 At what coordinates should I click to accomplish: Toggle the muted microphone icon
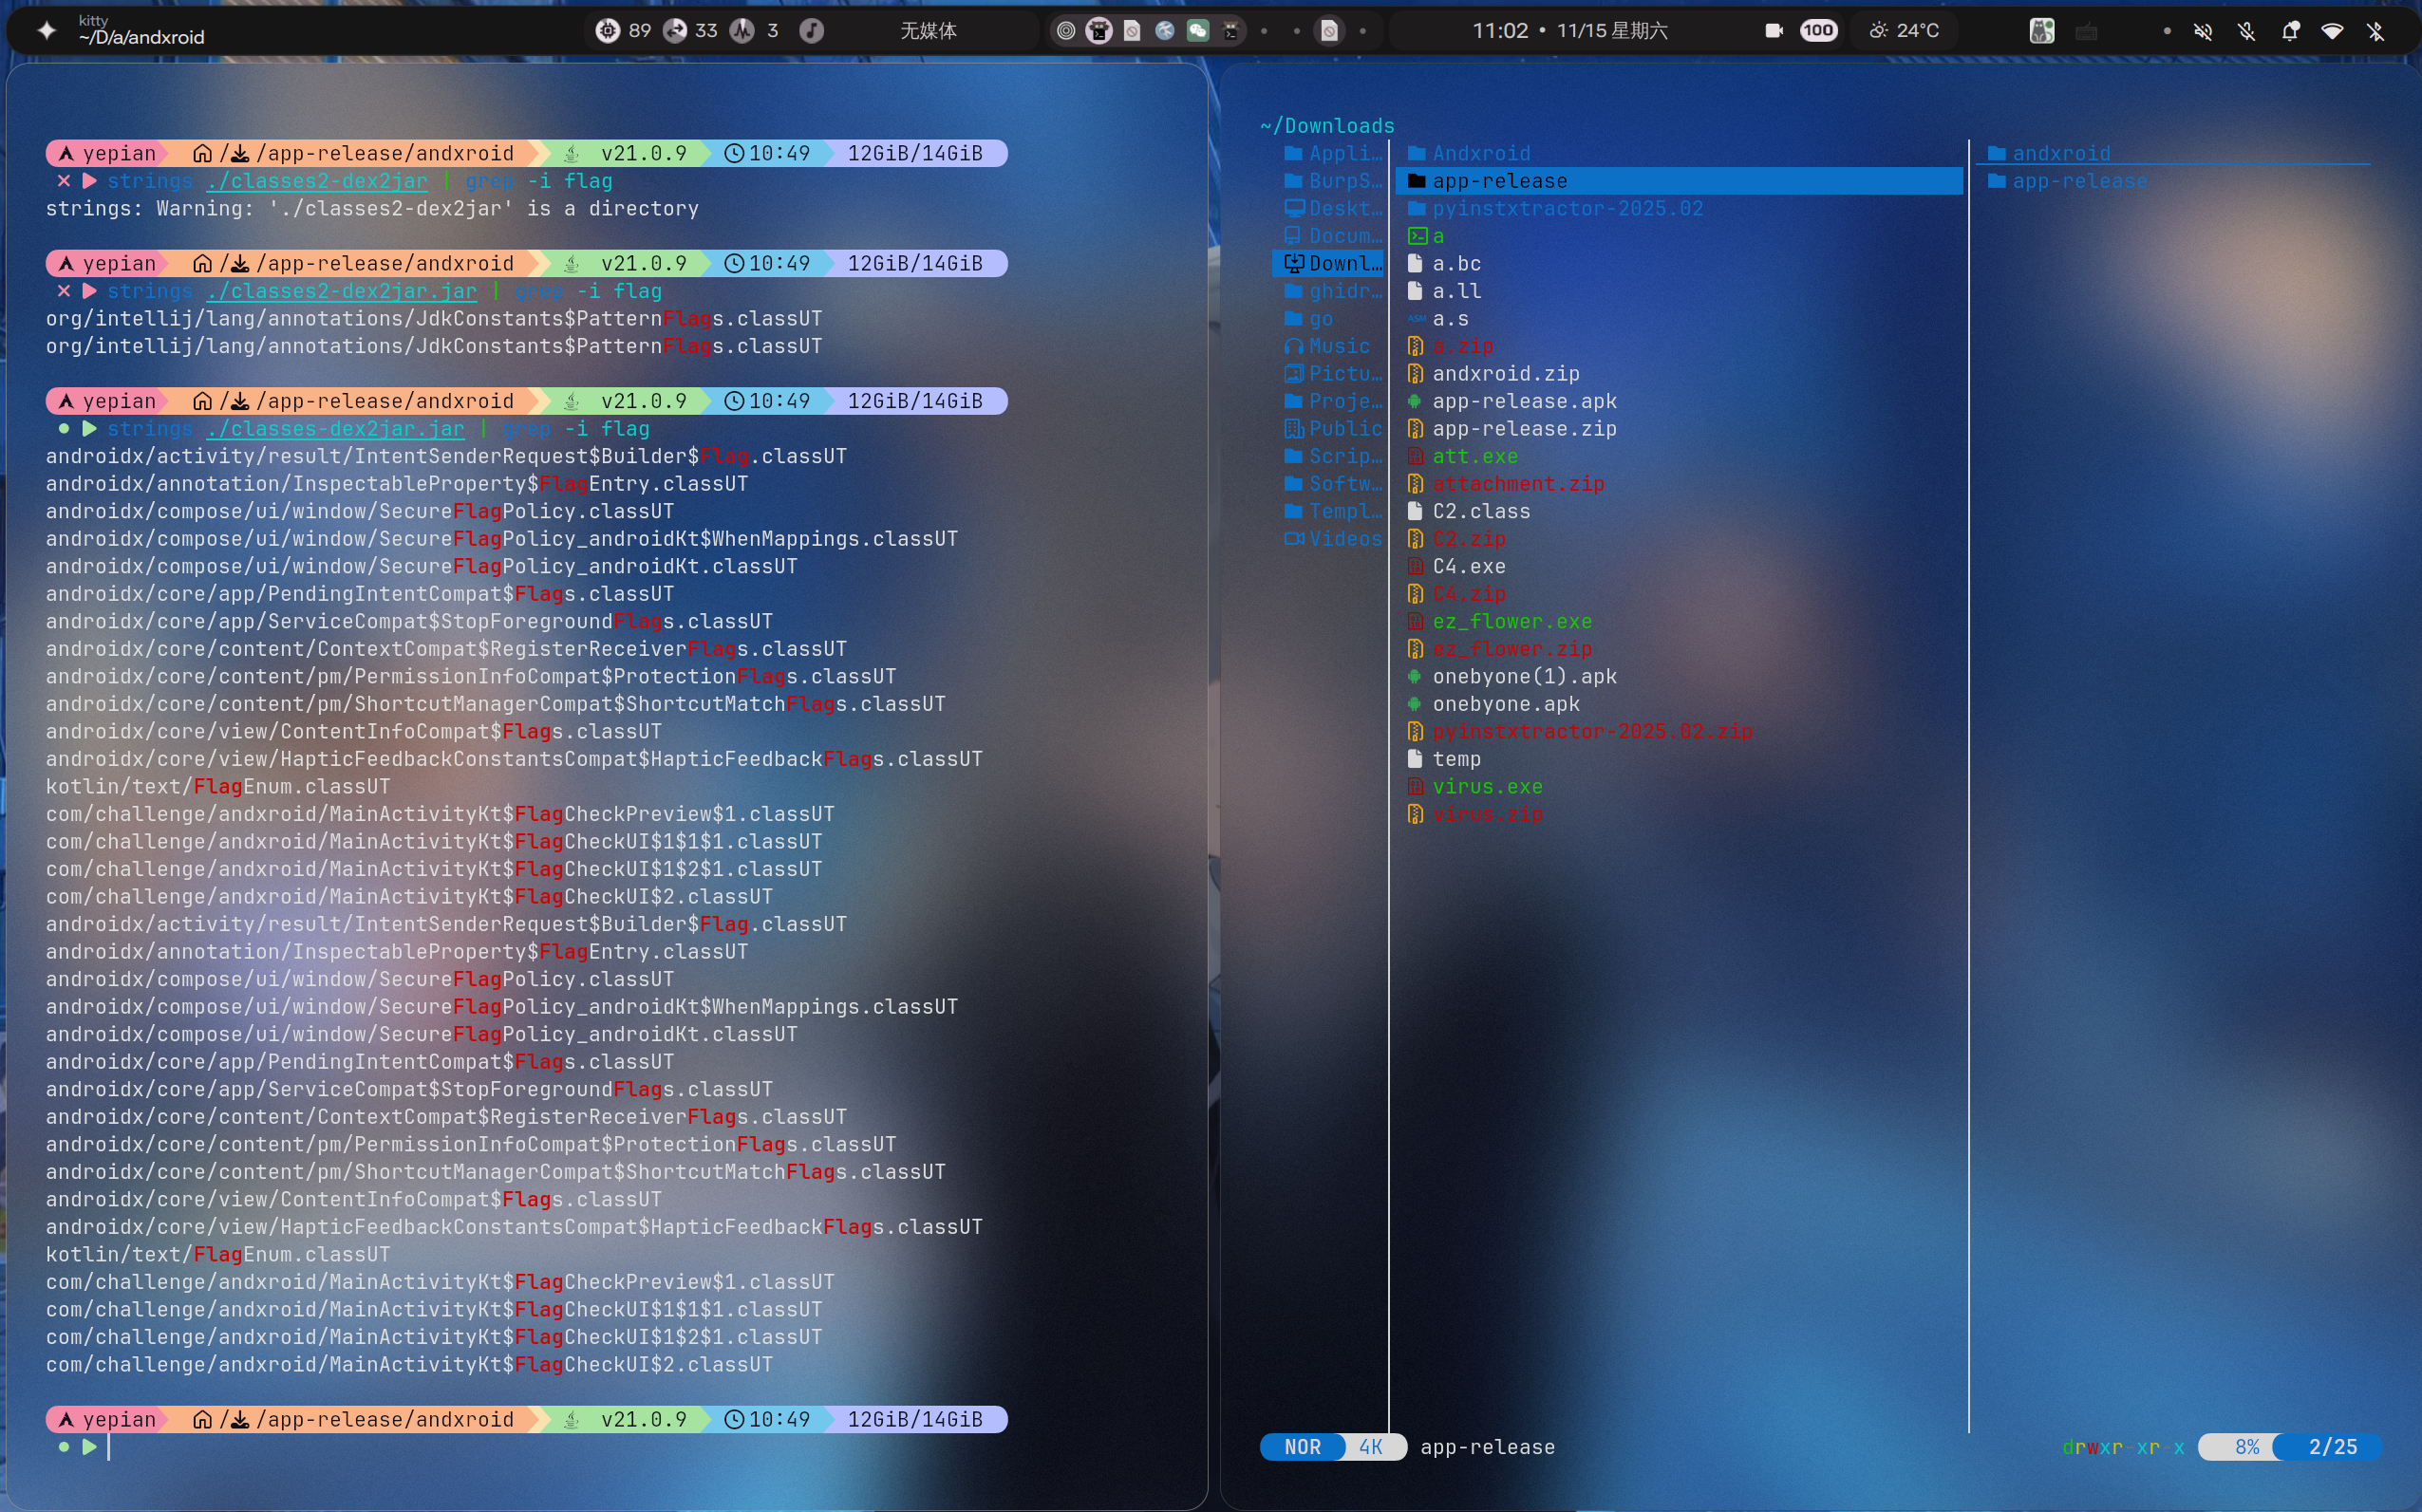pyautogui.click(x=2247, y=31)
